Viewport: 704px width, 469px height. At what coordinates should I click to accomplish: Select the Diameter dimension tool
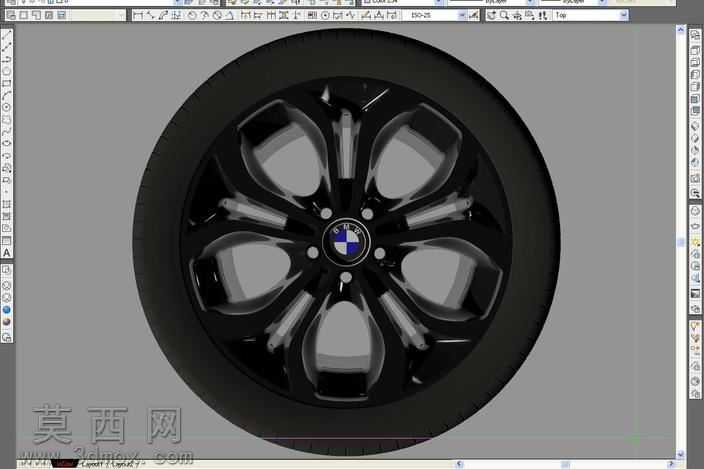coord(217,15)
